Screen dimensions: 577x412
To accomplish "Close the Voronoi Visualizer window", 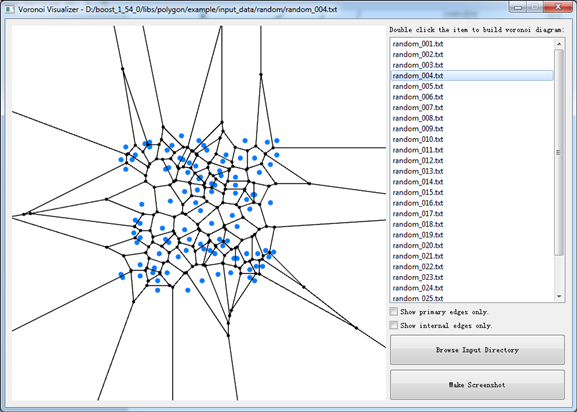I will [x=558, y=7].
